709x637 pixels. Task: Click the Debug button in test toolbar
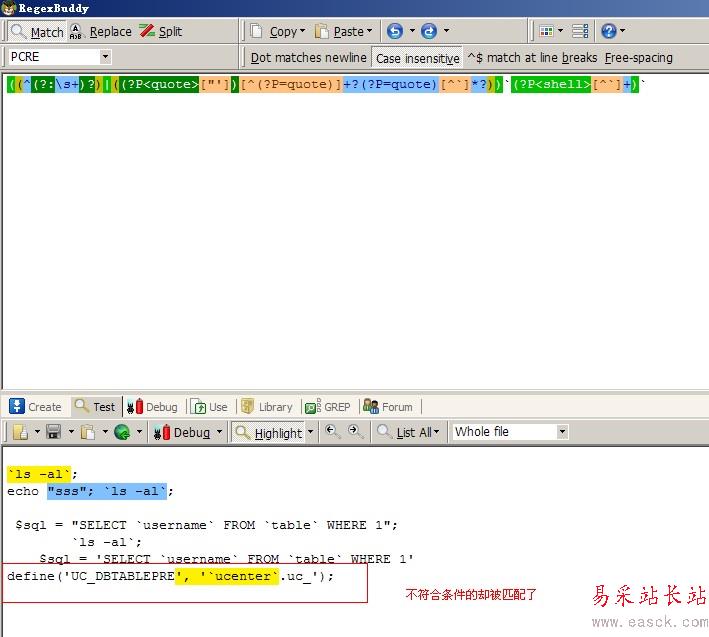(x=182, y=432)
